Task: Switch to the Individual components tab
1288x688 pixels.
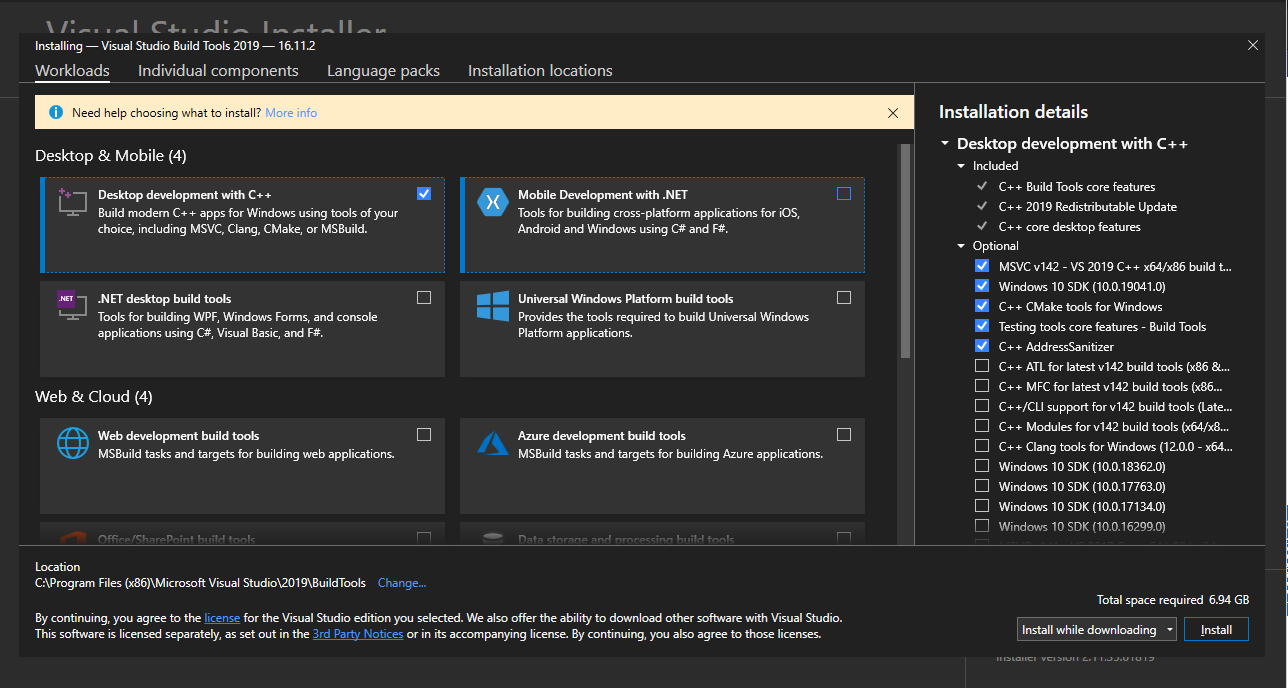Action: 218,70
